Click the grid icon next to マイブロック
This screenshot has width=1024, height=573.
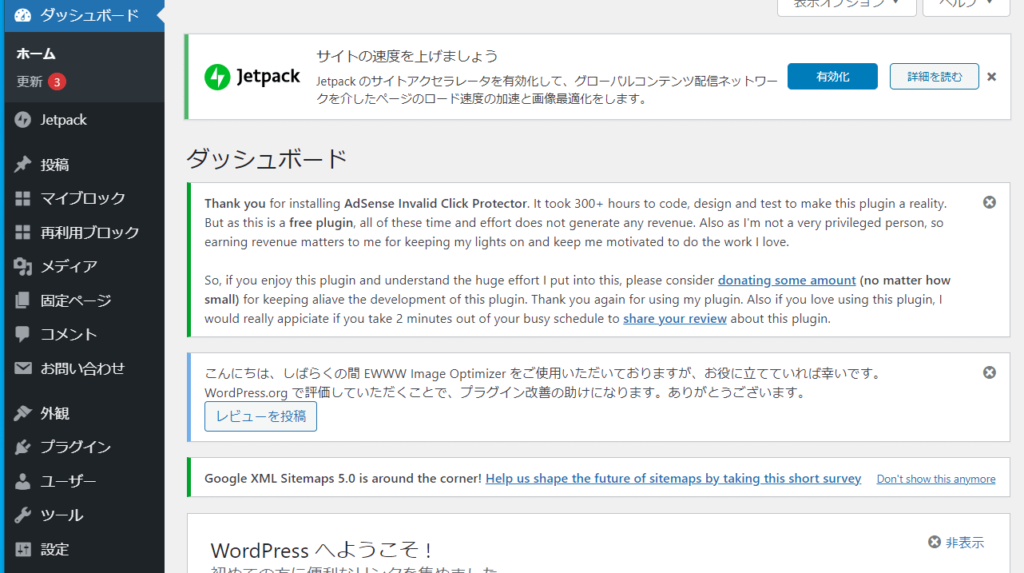coord(23,198)
